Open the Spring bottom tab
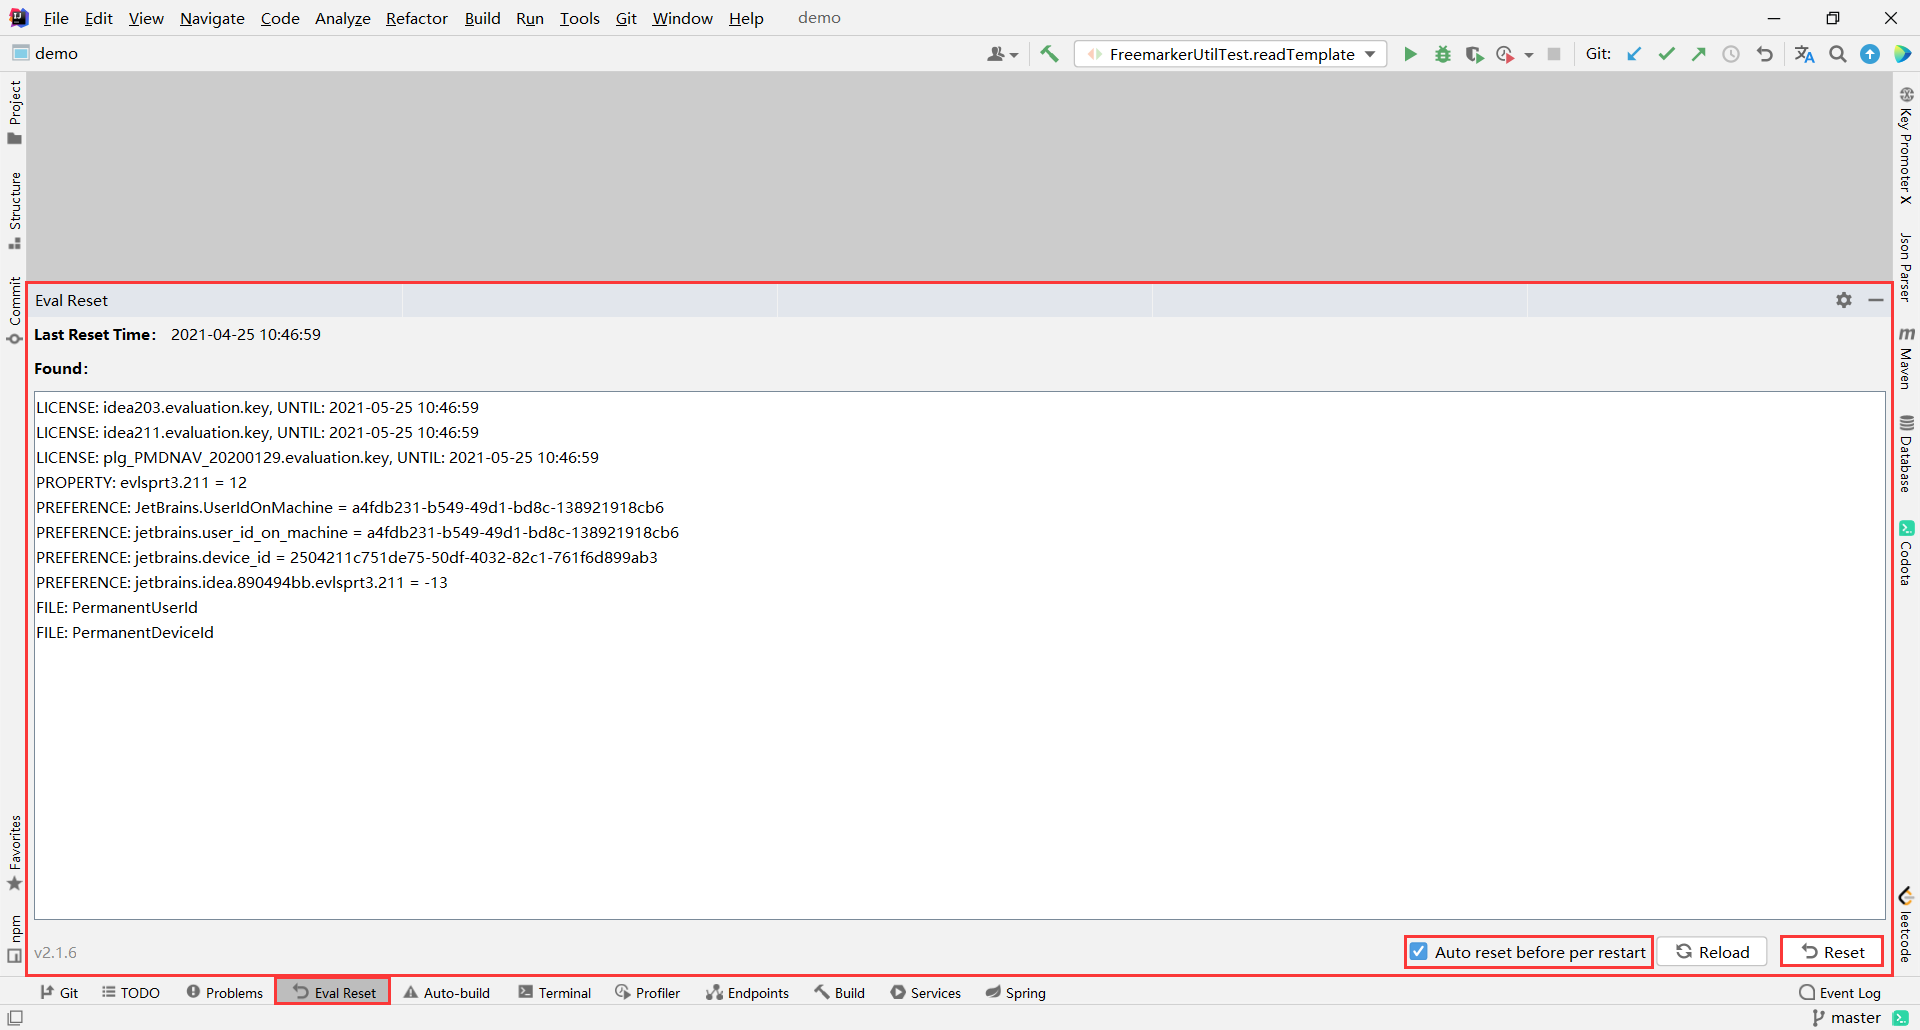This screenshot has width=1920, height=1030. pos(1016,993)
